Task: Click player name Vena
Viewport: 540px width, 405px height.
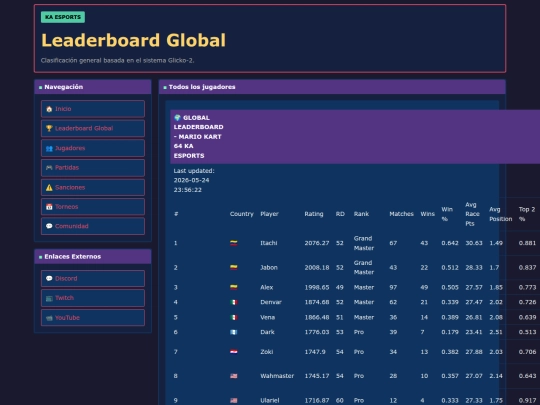Action: 267,317
